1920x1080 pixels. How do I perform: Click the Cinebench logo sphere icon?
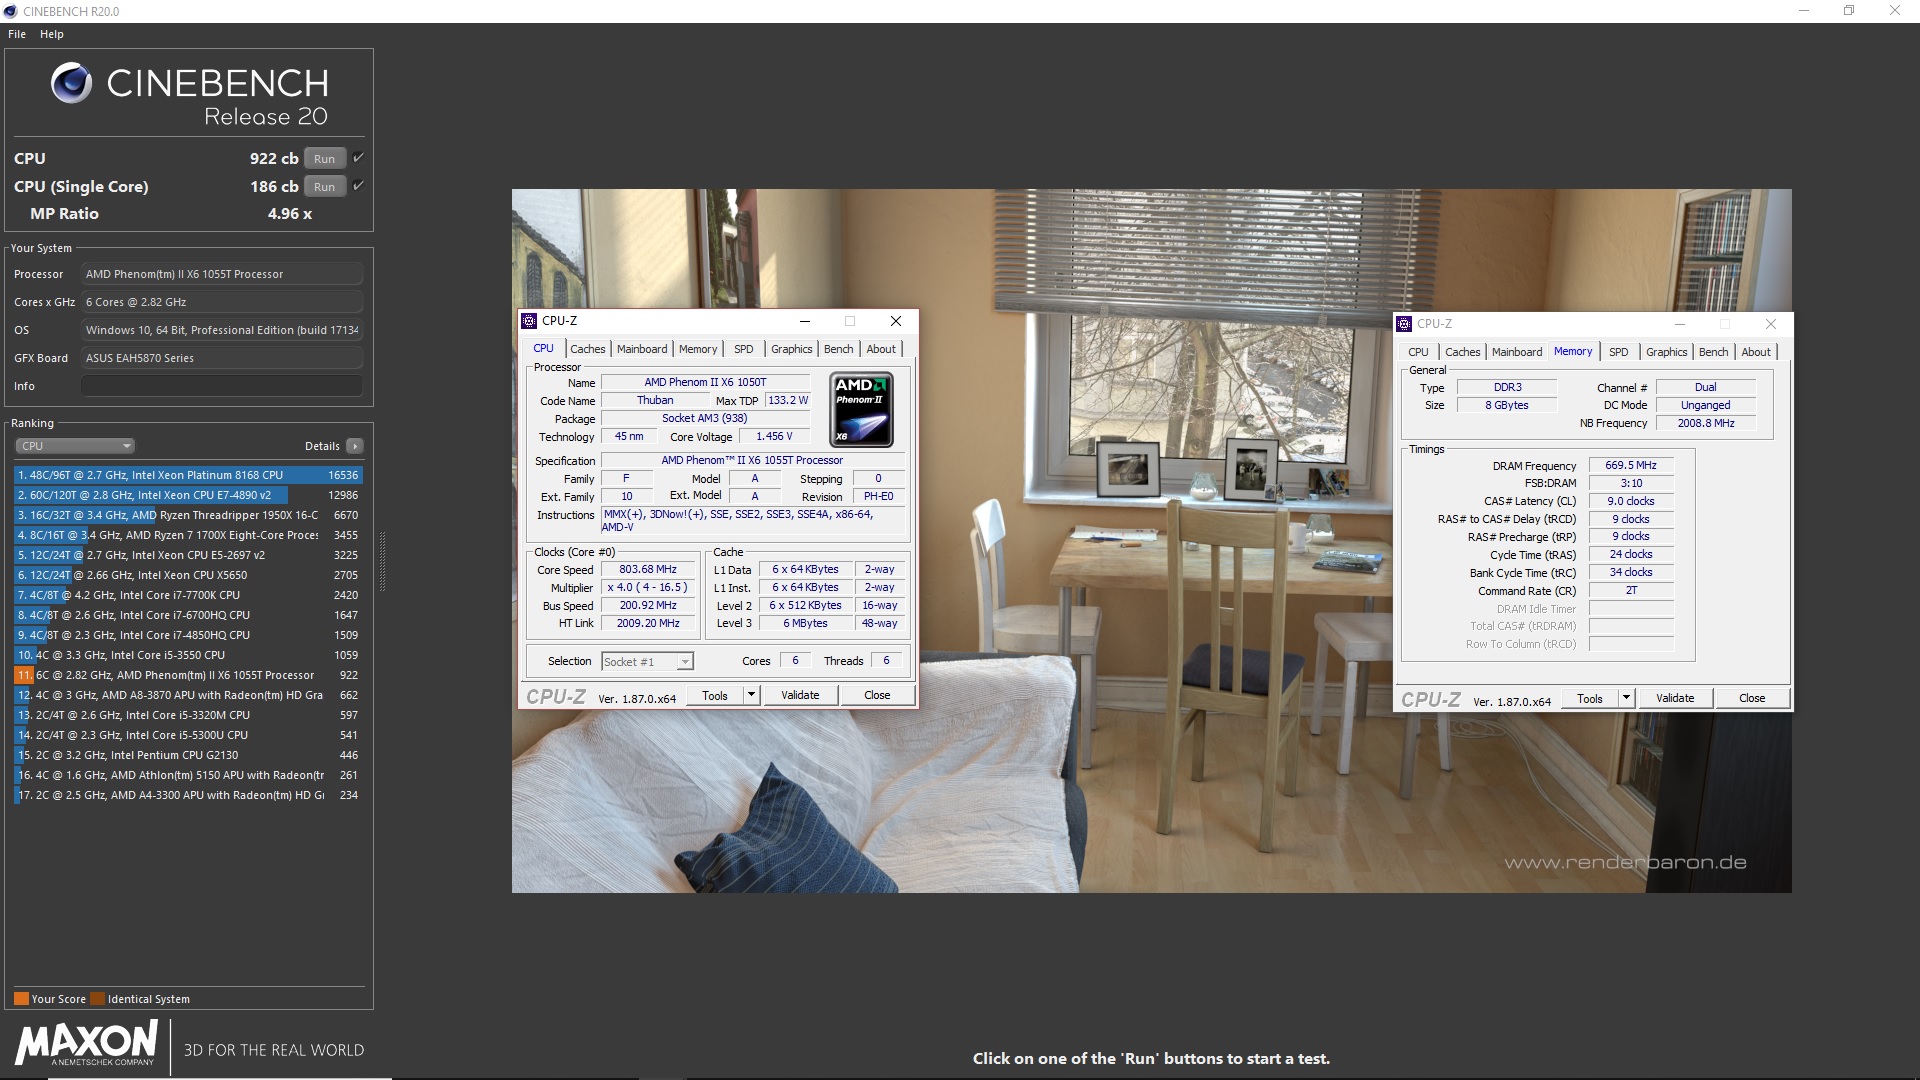[71, 83]
